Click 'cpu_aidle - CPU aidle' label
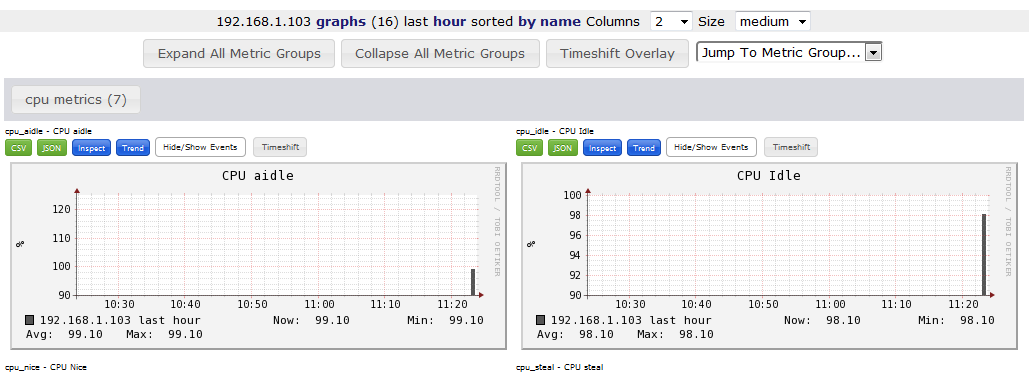Image resolution: width=1029 pixels, height=373 pixels. pyautogui.click(x=48, y=131)
